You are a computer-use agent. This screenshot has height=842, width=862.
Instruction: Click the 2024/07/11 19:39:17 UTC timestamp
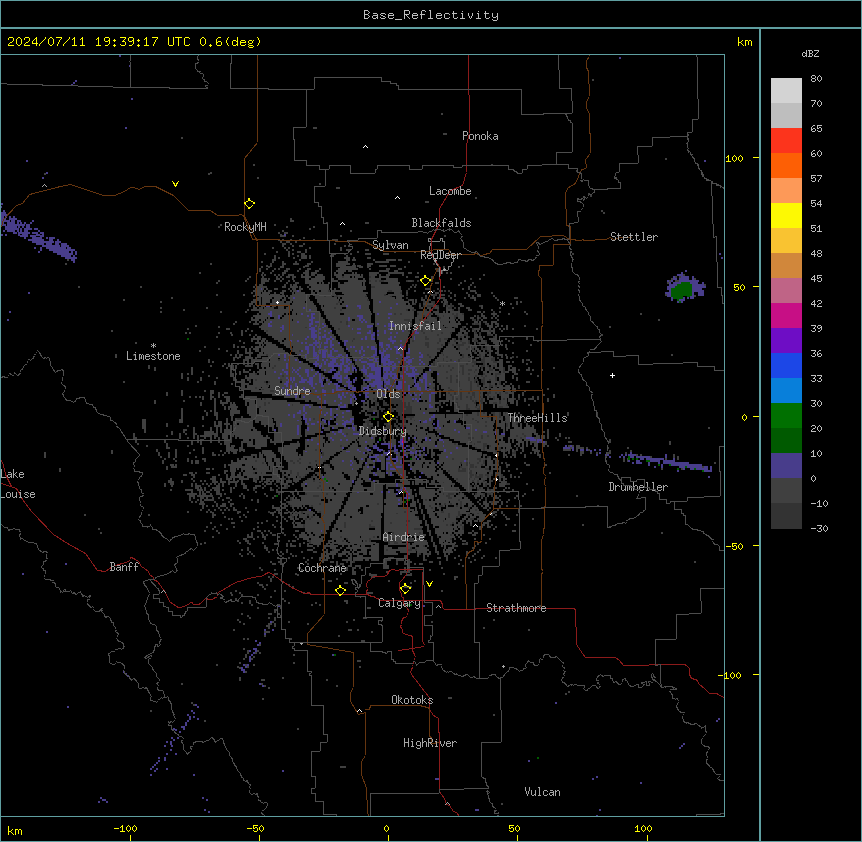99,42
